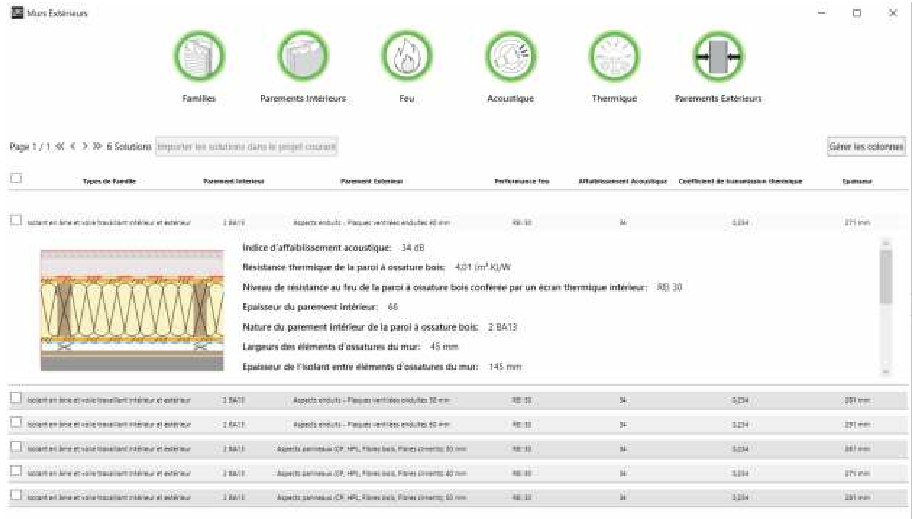Collapse the expanded Plaques ventilées enduites 40 mm row

370,222
